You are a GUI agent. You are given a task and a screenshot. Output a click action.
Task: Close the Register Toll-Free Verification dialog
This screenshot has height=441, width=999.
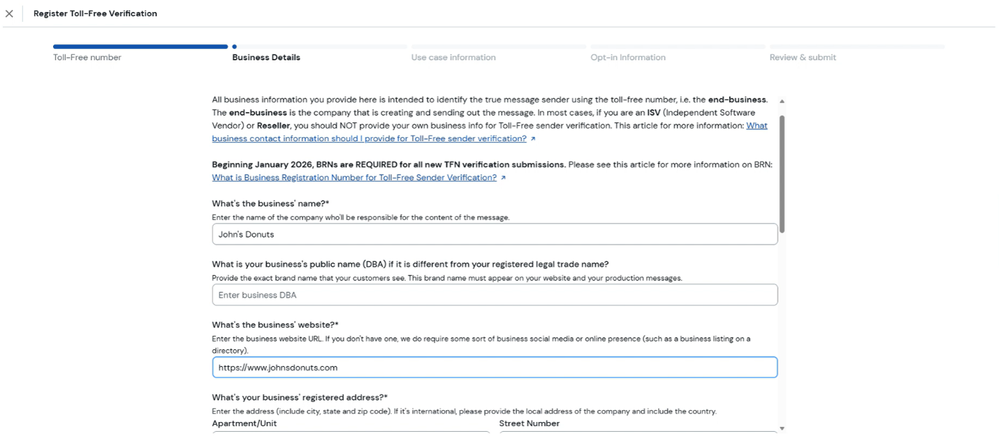coord(9,13)
